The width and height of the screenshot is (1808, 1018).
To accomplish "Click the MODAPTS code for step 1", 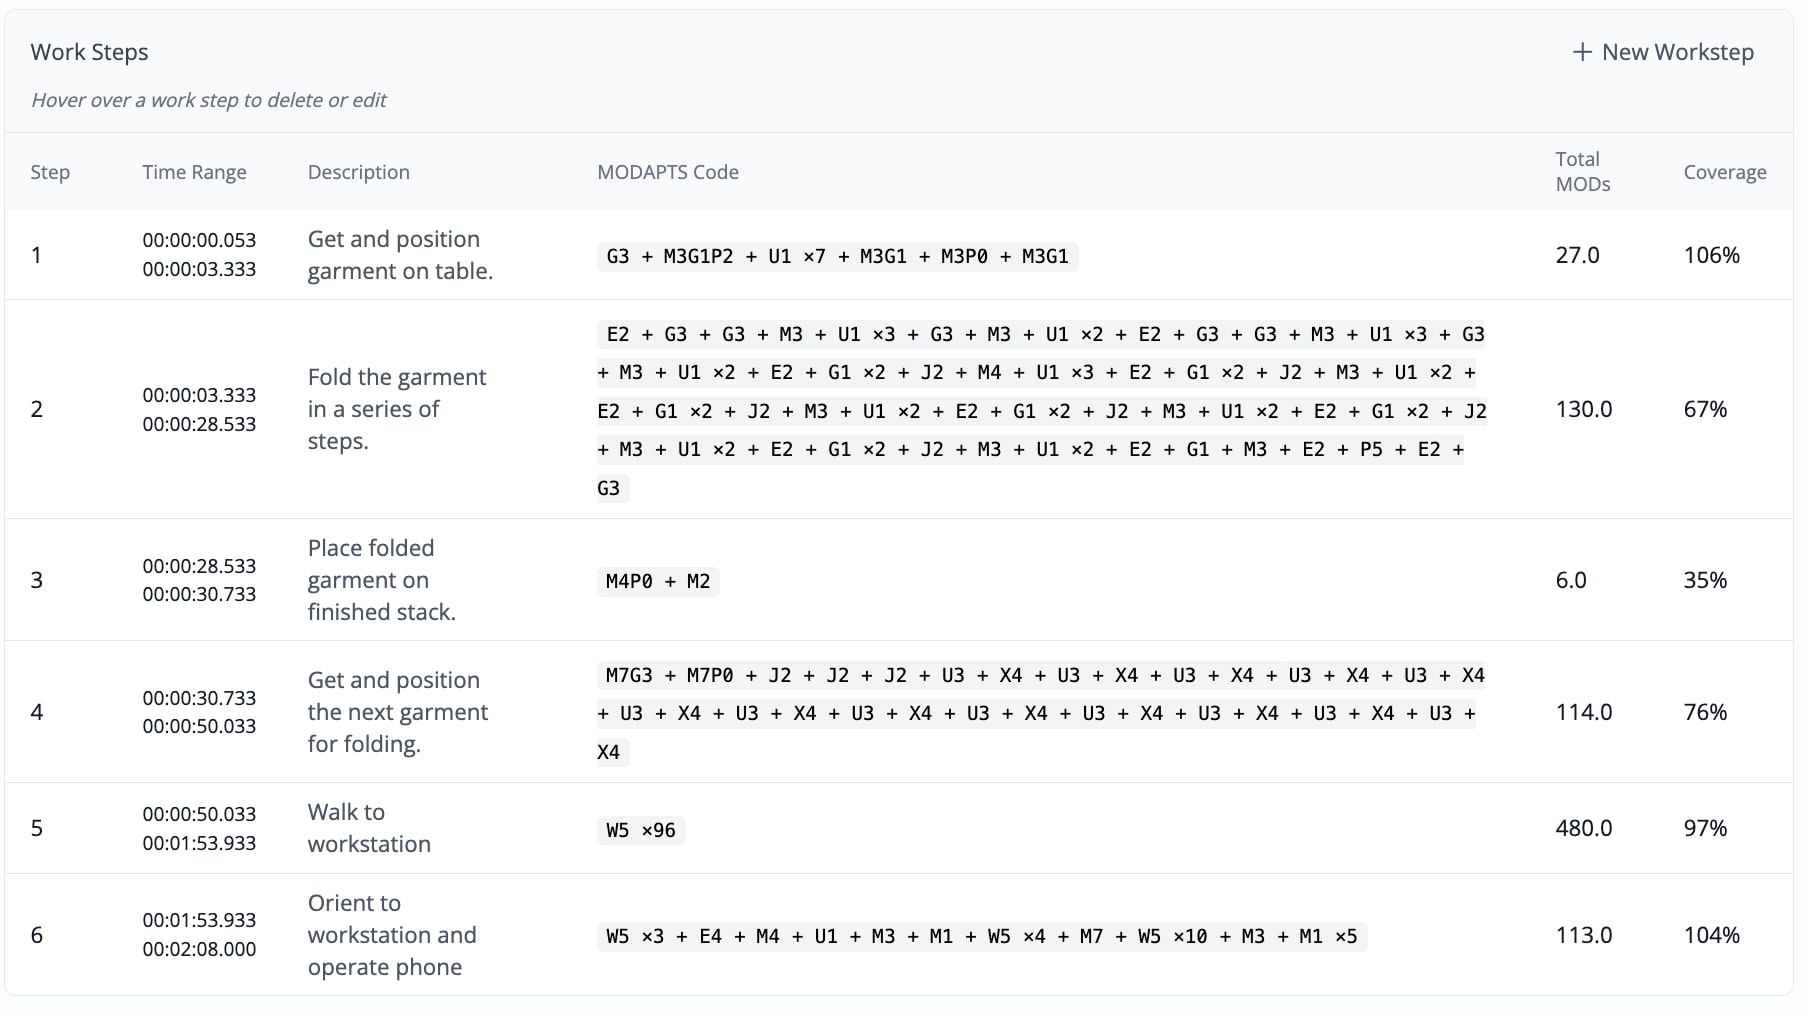I will coord(837,256).
